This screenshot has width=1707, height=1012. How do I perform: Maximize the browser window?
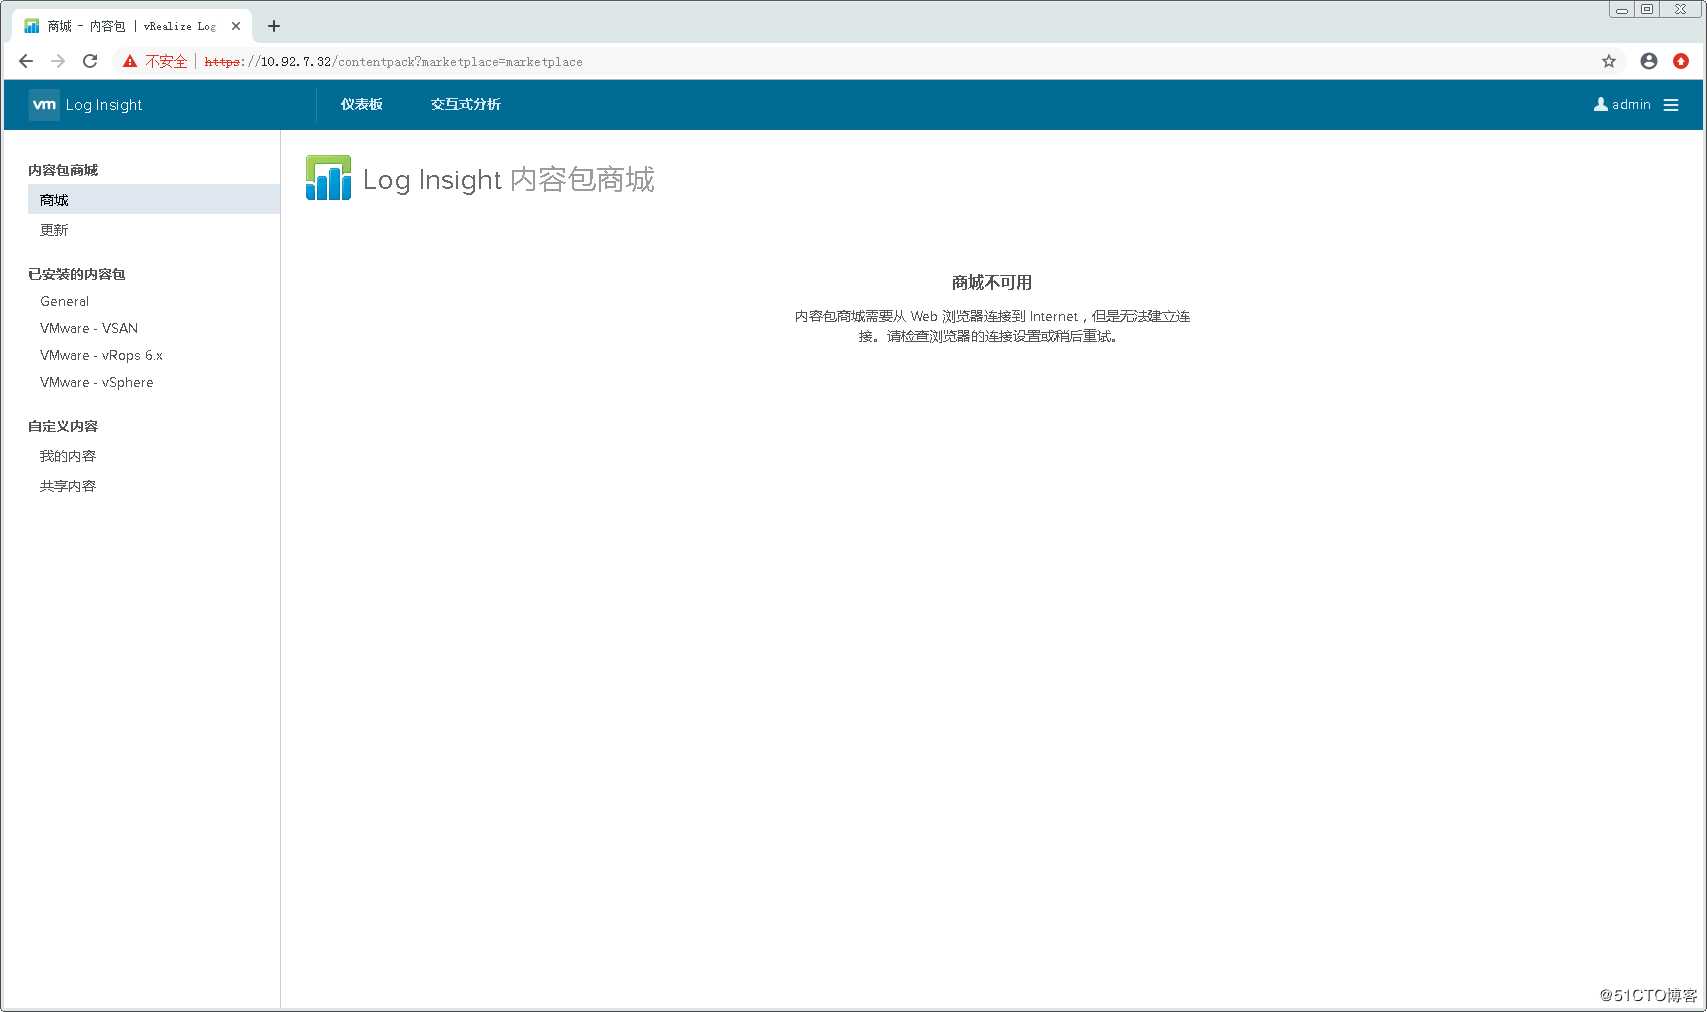[x=1647, y=9]
